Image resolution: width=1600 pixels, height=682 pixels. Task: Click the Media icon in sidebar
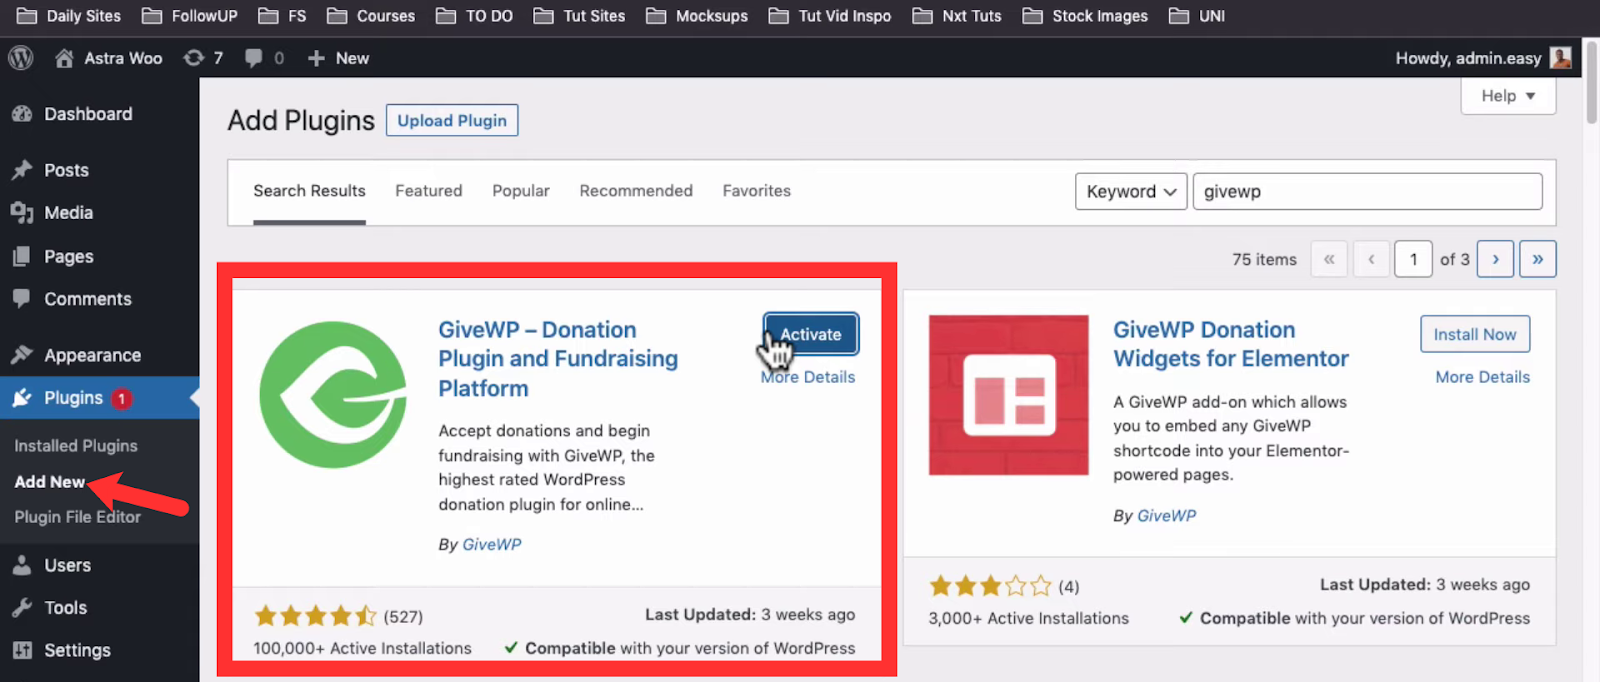[22, 213]
